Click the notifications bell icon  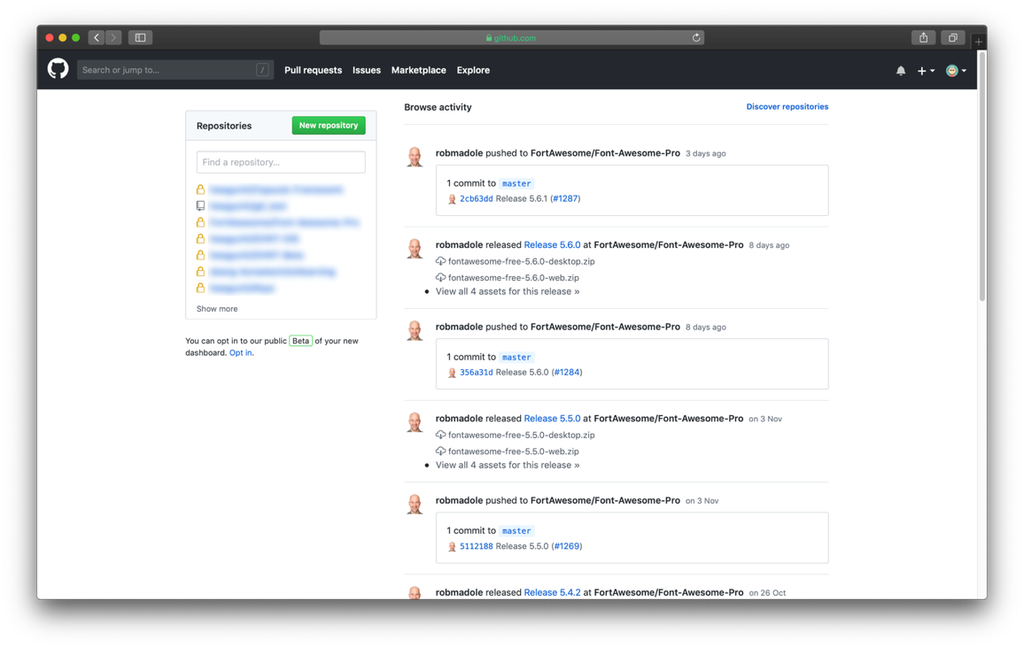tap(901, 71)
